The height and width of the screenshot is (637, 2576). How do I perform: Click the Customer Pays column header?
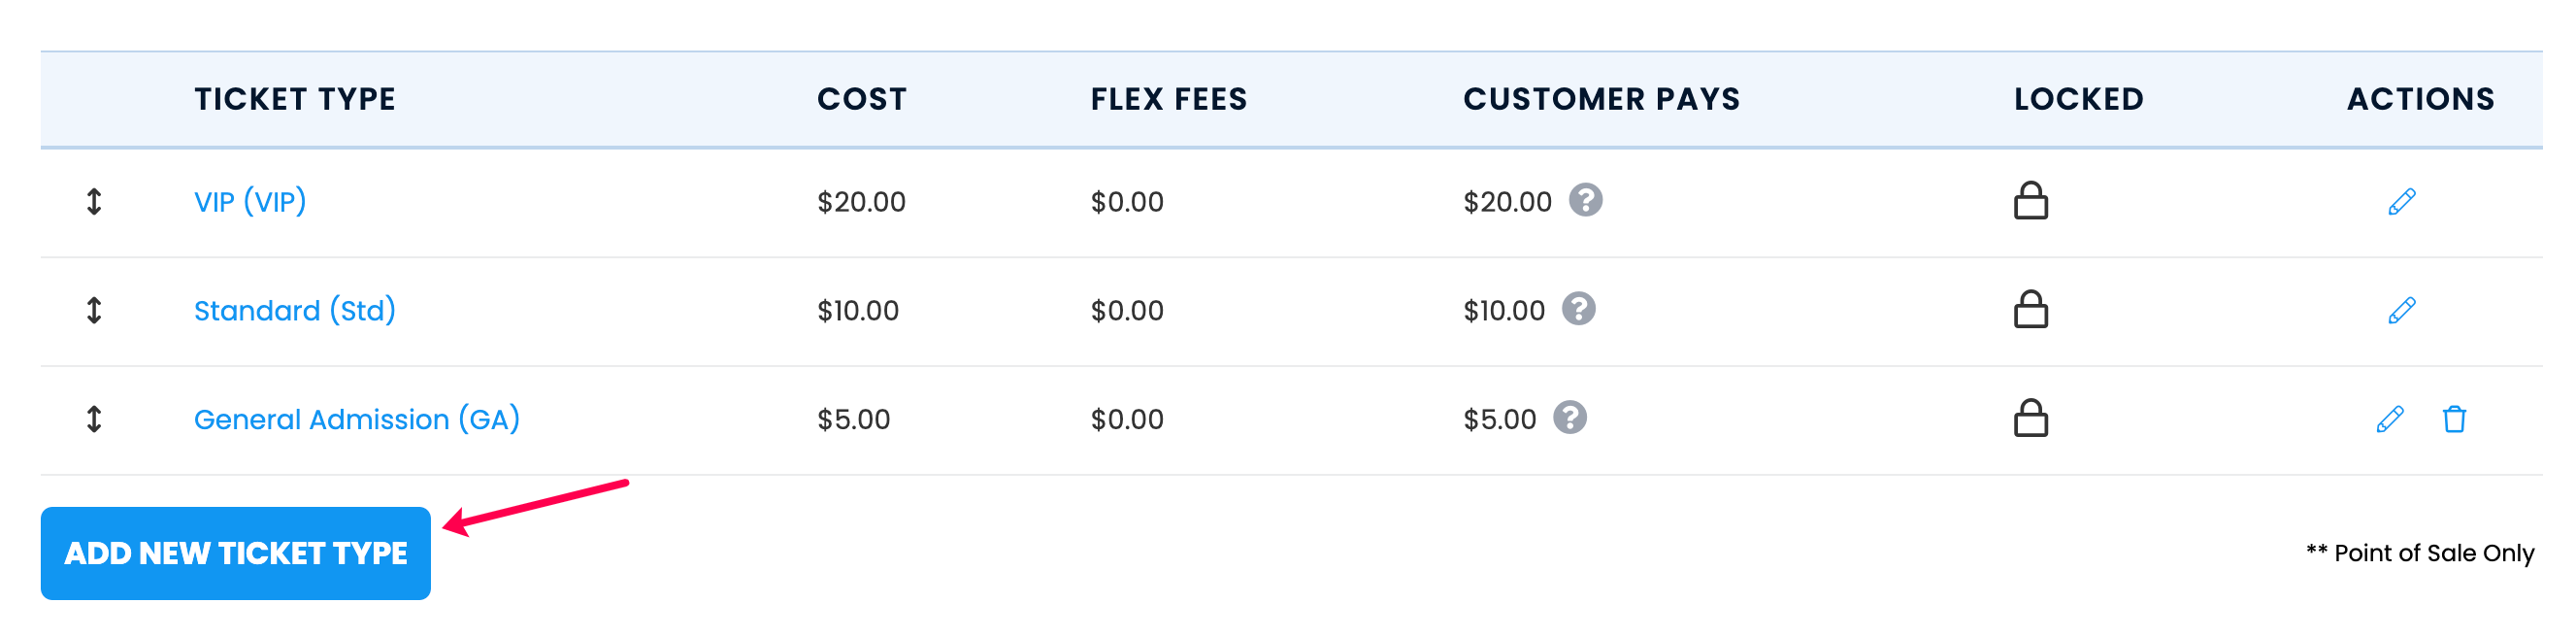[x=1602, y=99]
